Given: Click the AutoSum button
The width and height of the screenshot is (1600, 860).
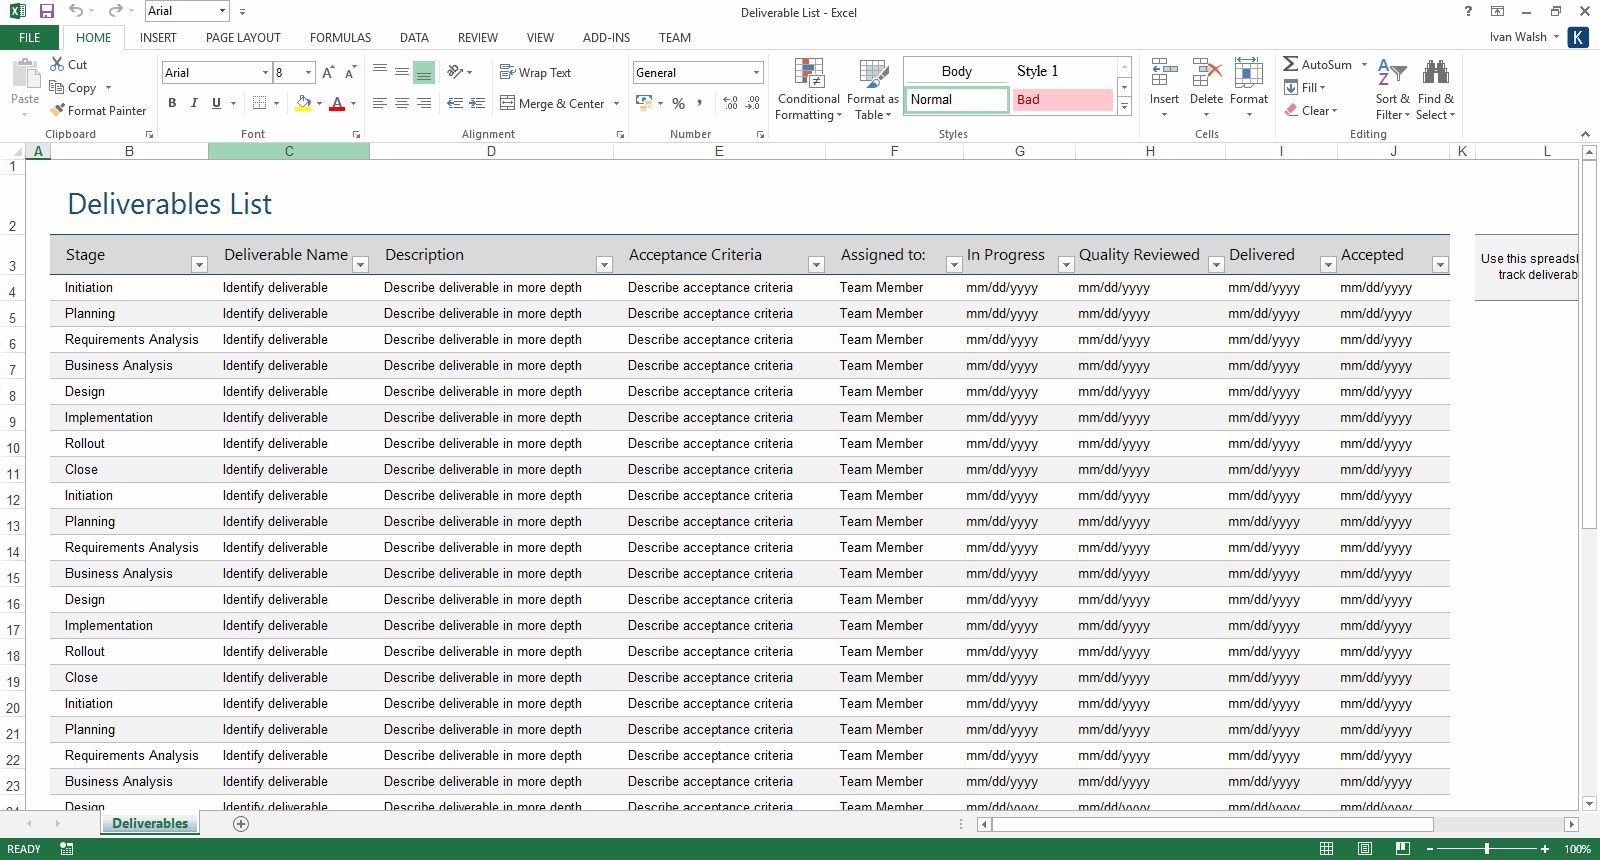Looking at the screenshot, I should click(1318, 64).
